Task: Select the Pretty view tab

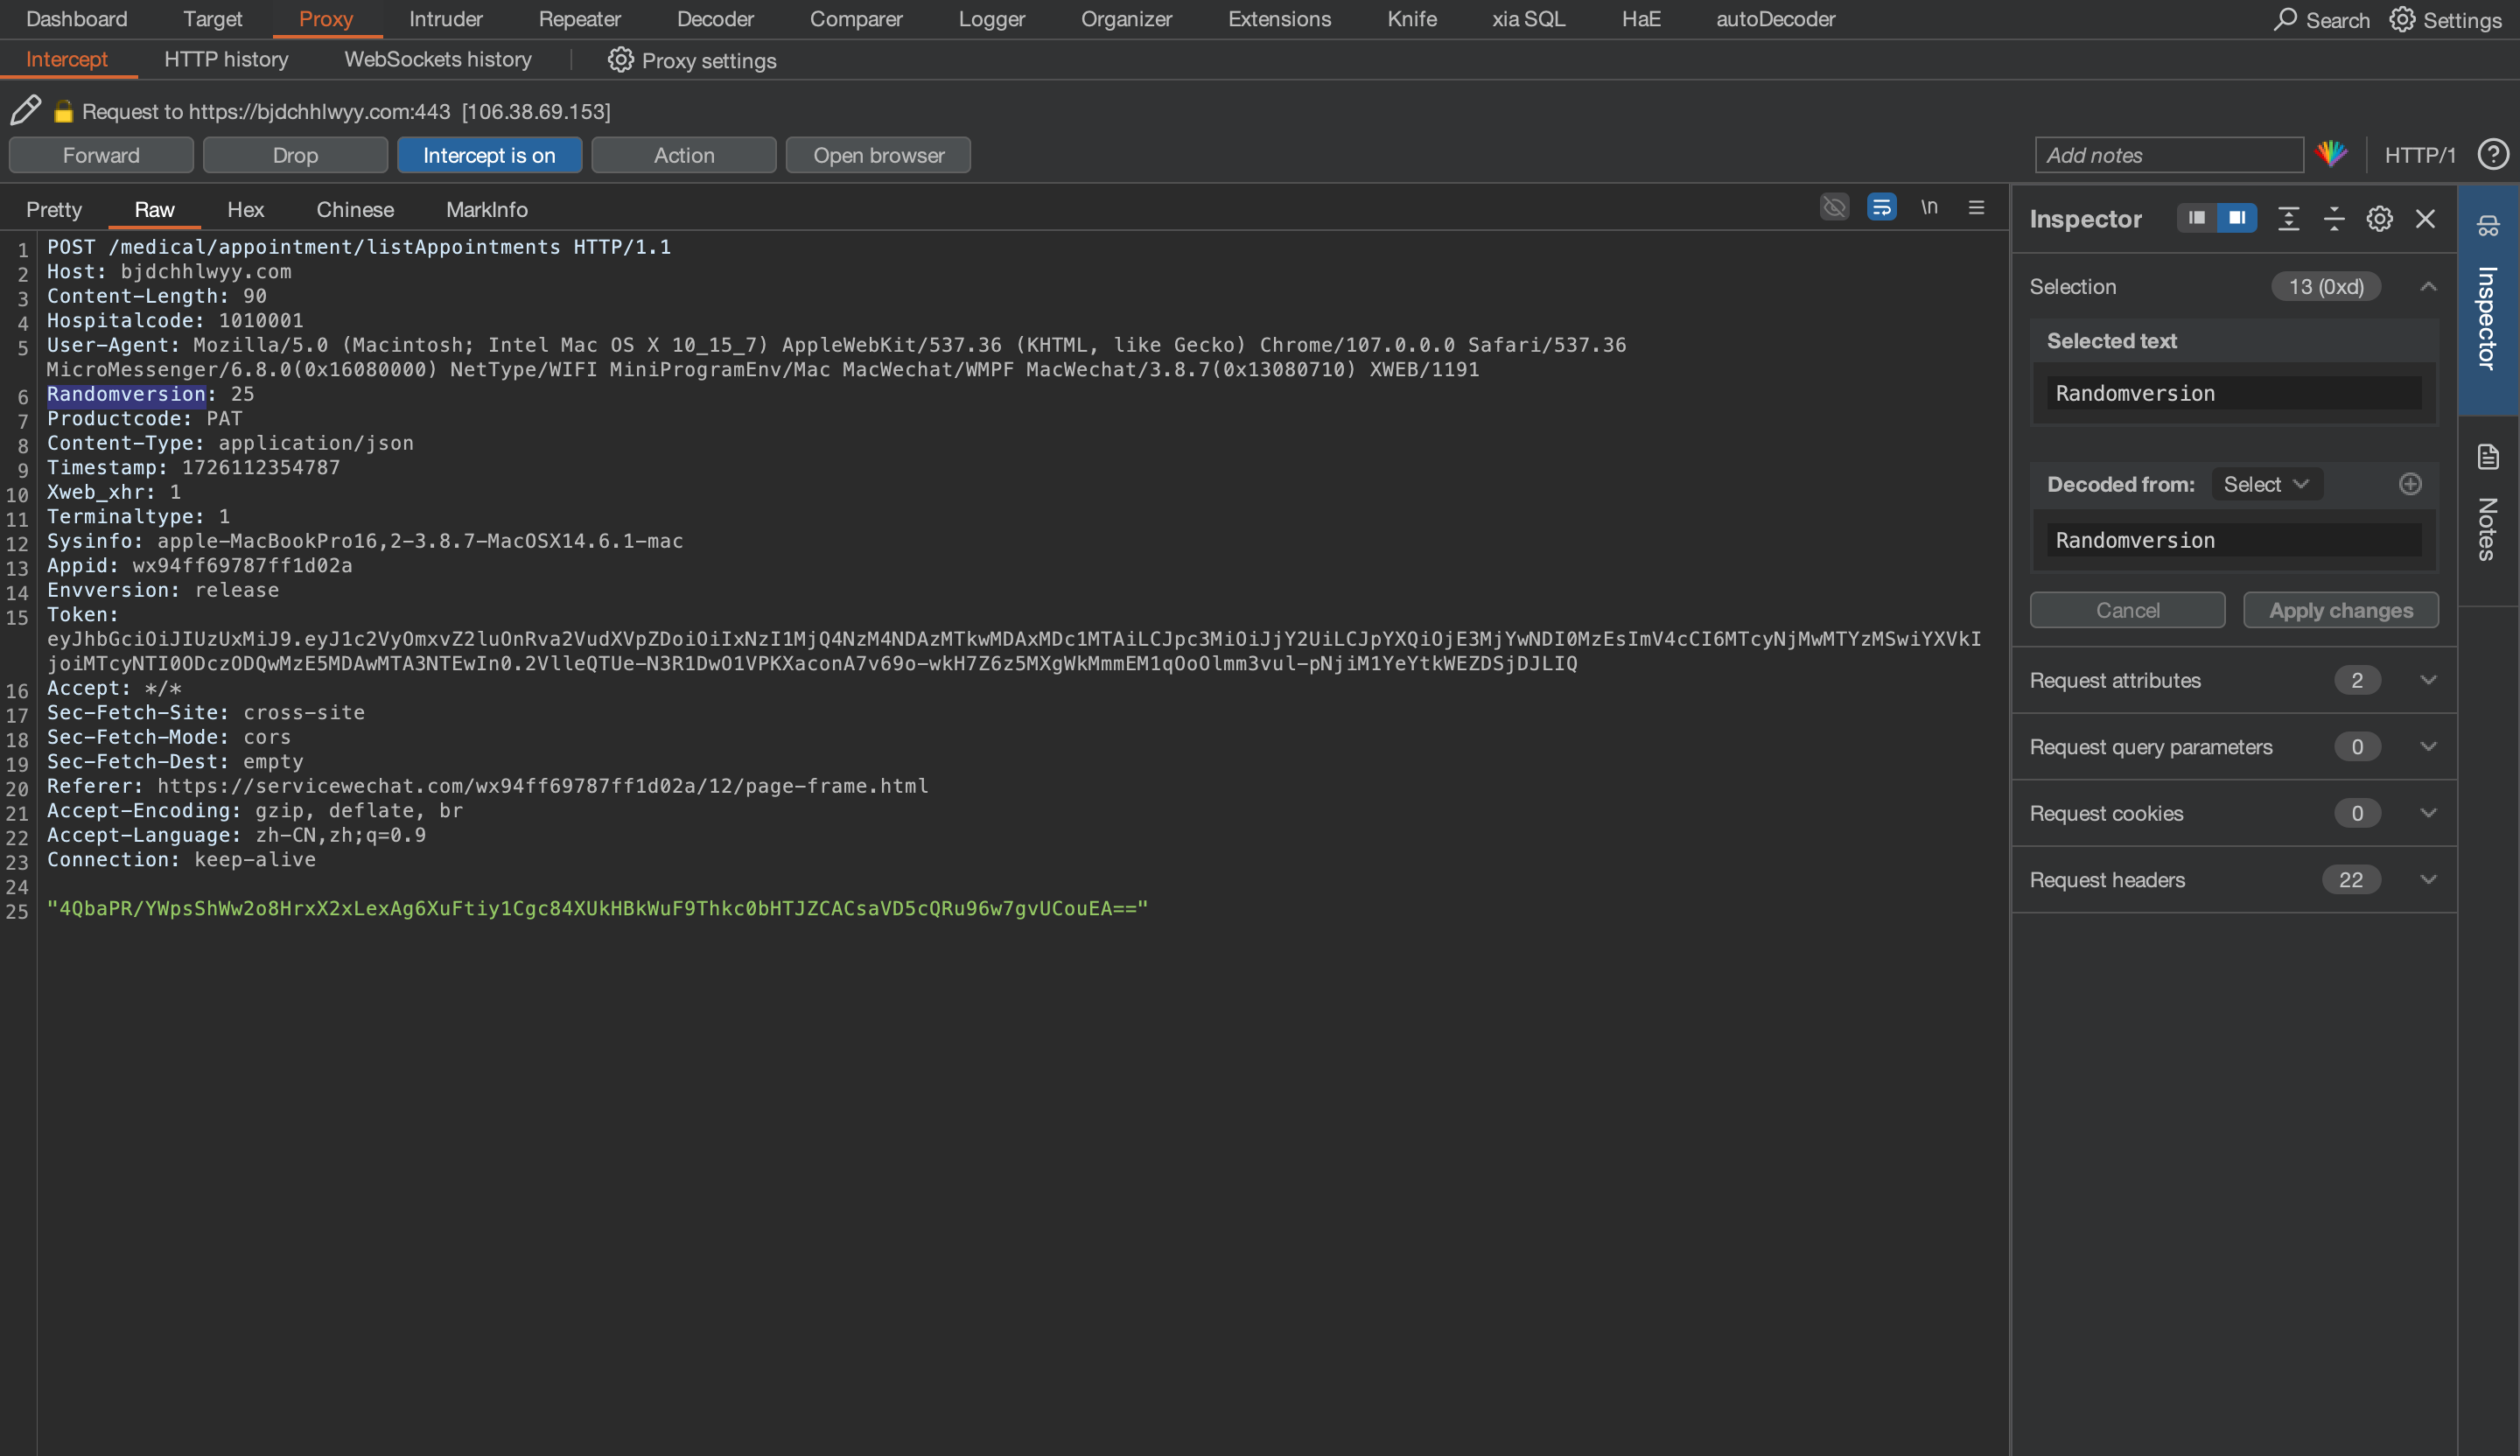Action: pos(54,209)
